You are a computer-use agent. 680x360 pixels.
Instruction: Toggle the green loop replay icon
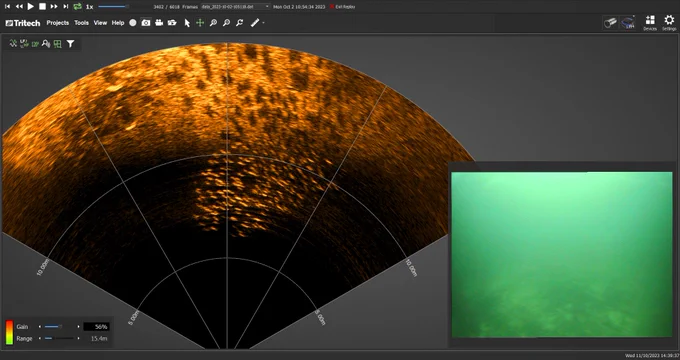click(x=77, y=7)
